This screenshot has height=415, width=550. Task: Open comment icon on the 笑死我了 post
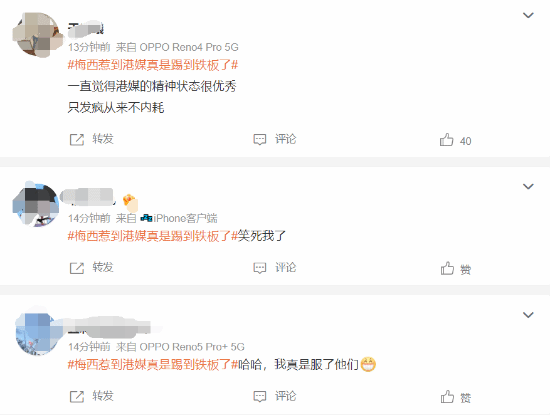click(x=260, y=268)
